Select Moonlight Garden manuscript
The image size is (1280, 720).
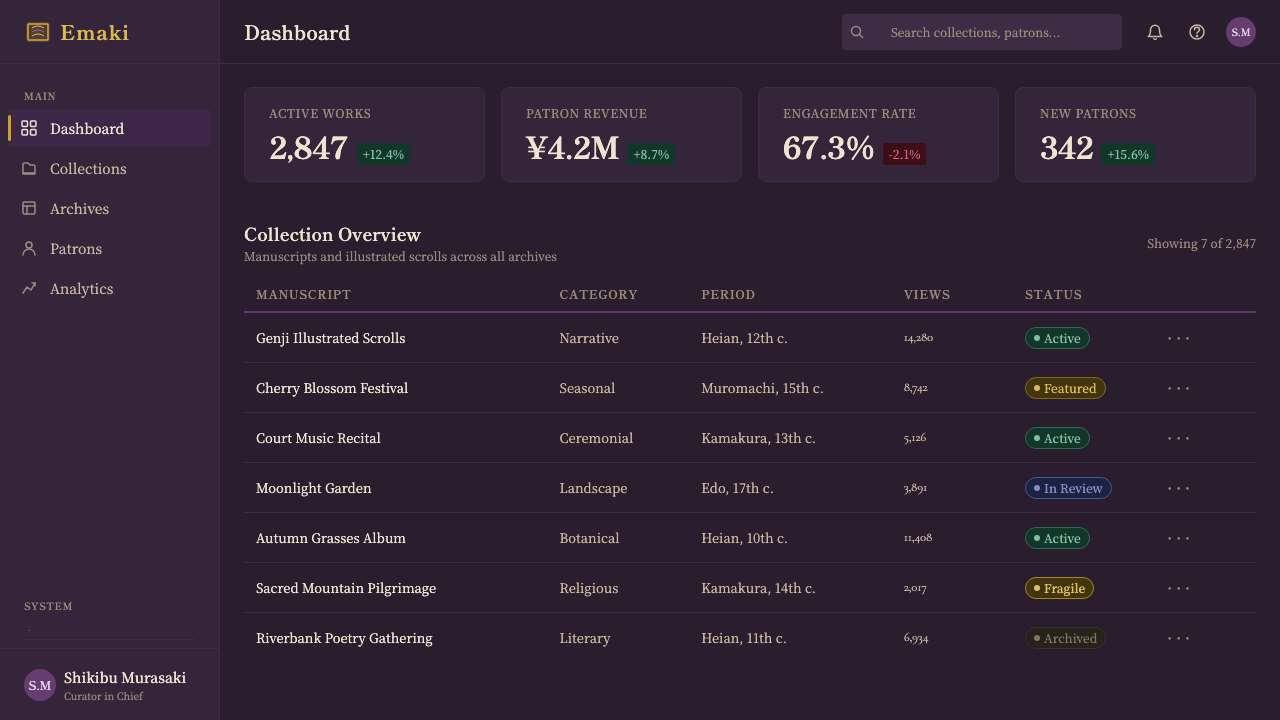pyautogui.click(x=314, y=488)
